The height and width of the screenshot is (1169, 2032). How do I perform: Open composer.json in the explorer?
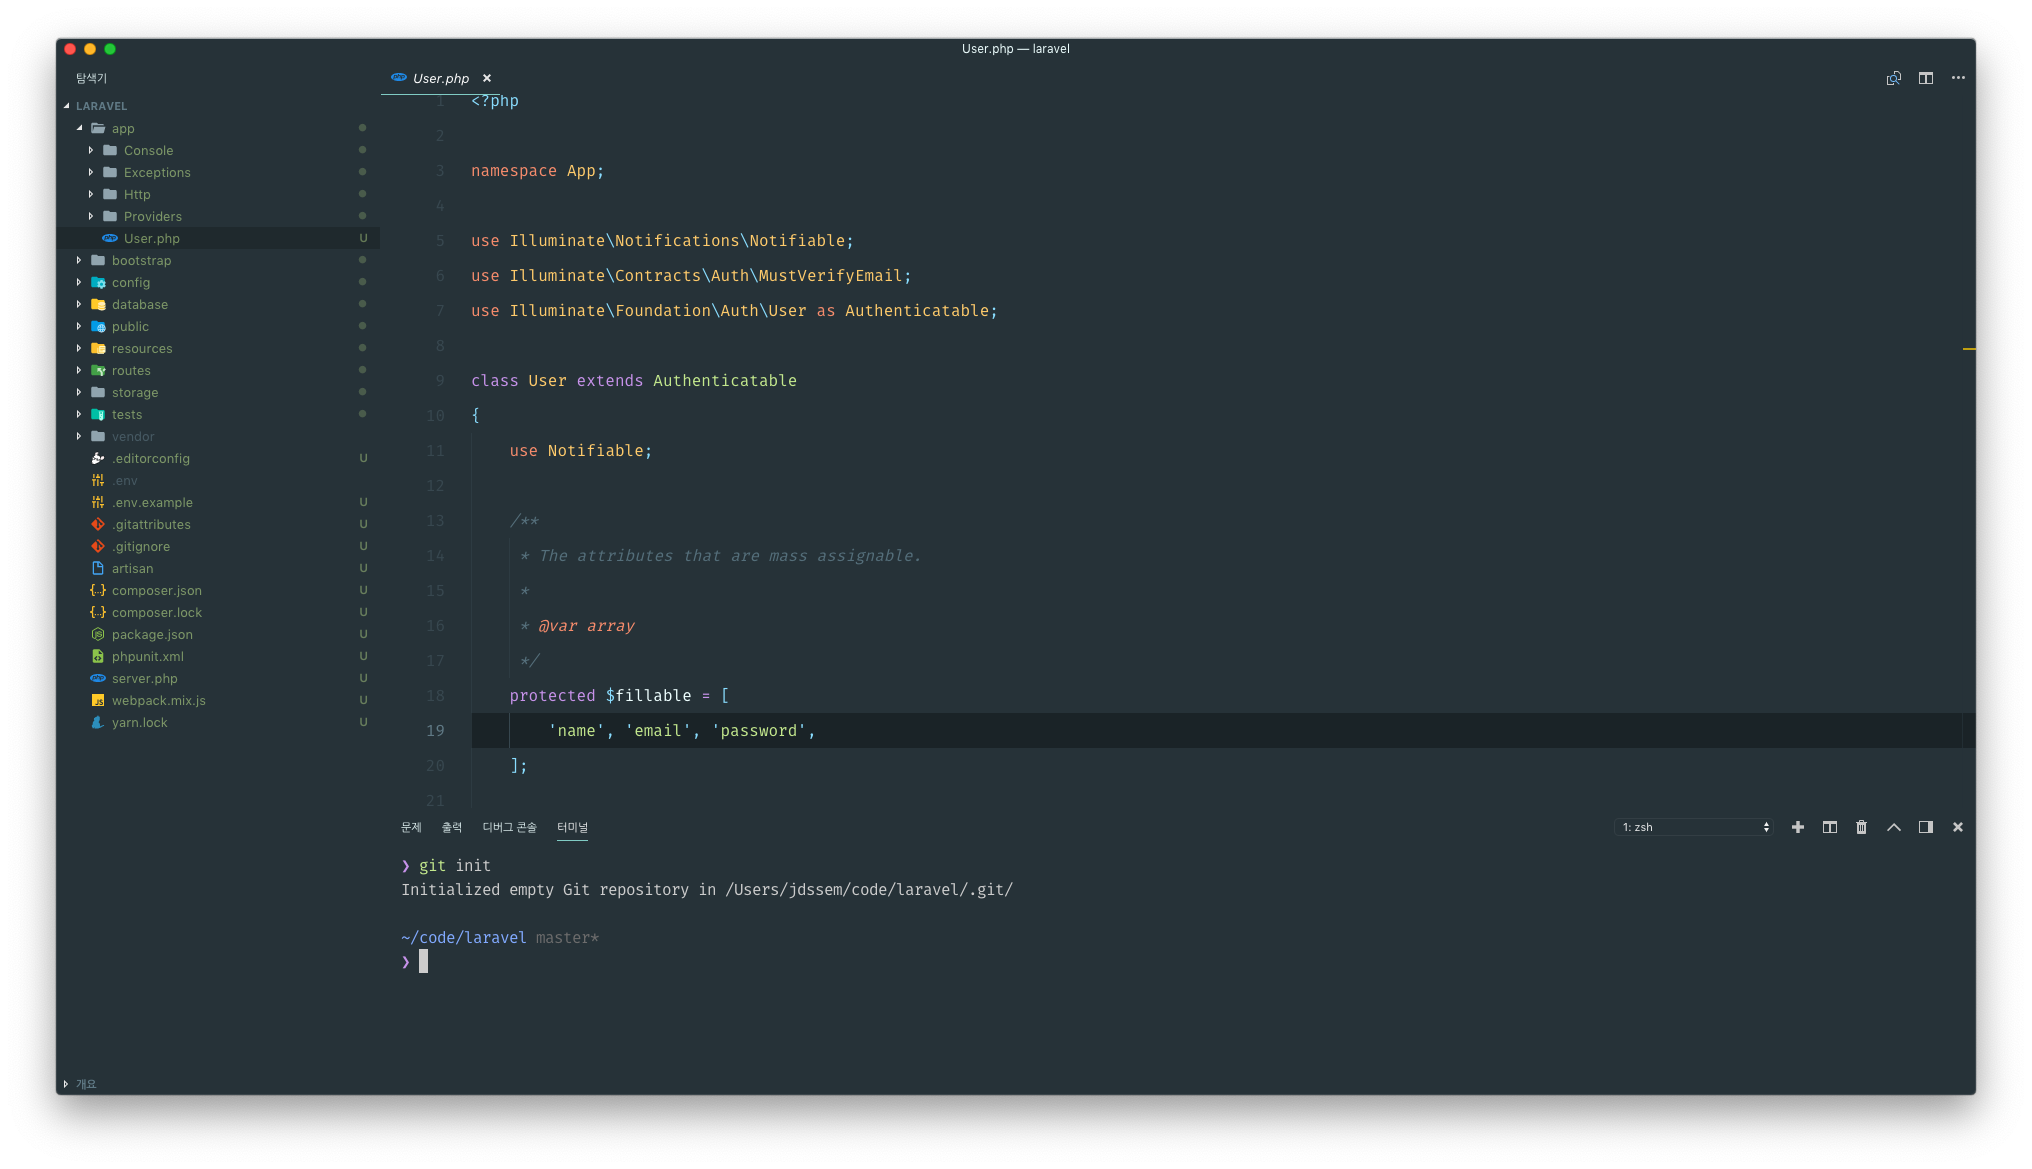tap(156, 591)
